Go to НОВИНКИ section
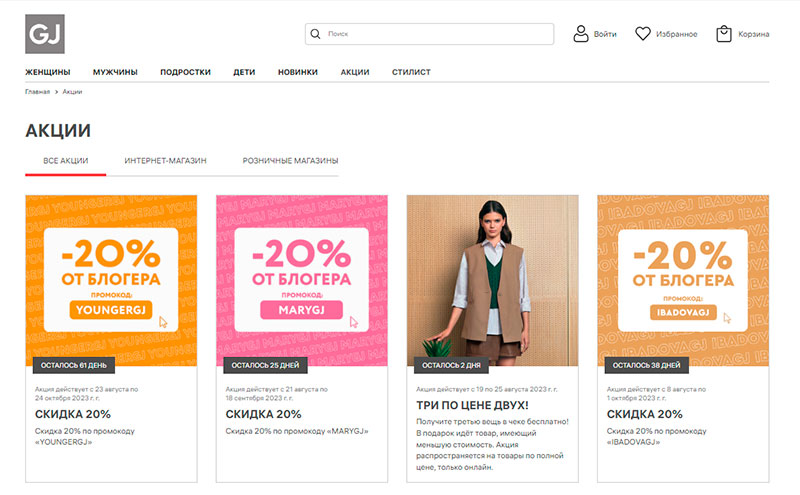 298,72
